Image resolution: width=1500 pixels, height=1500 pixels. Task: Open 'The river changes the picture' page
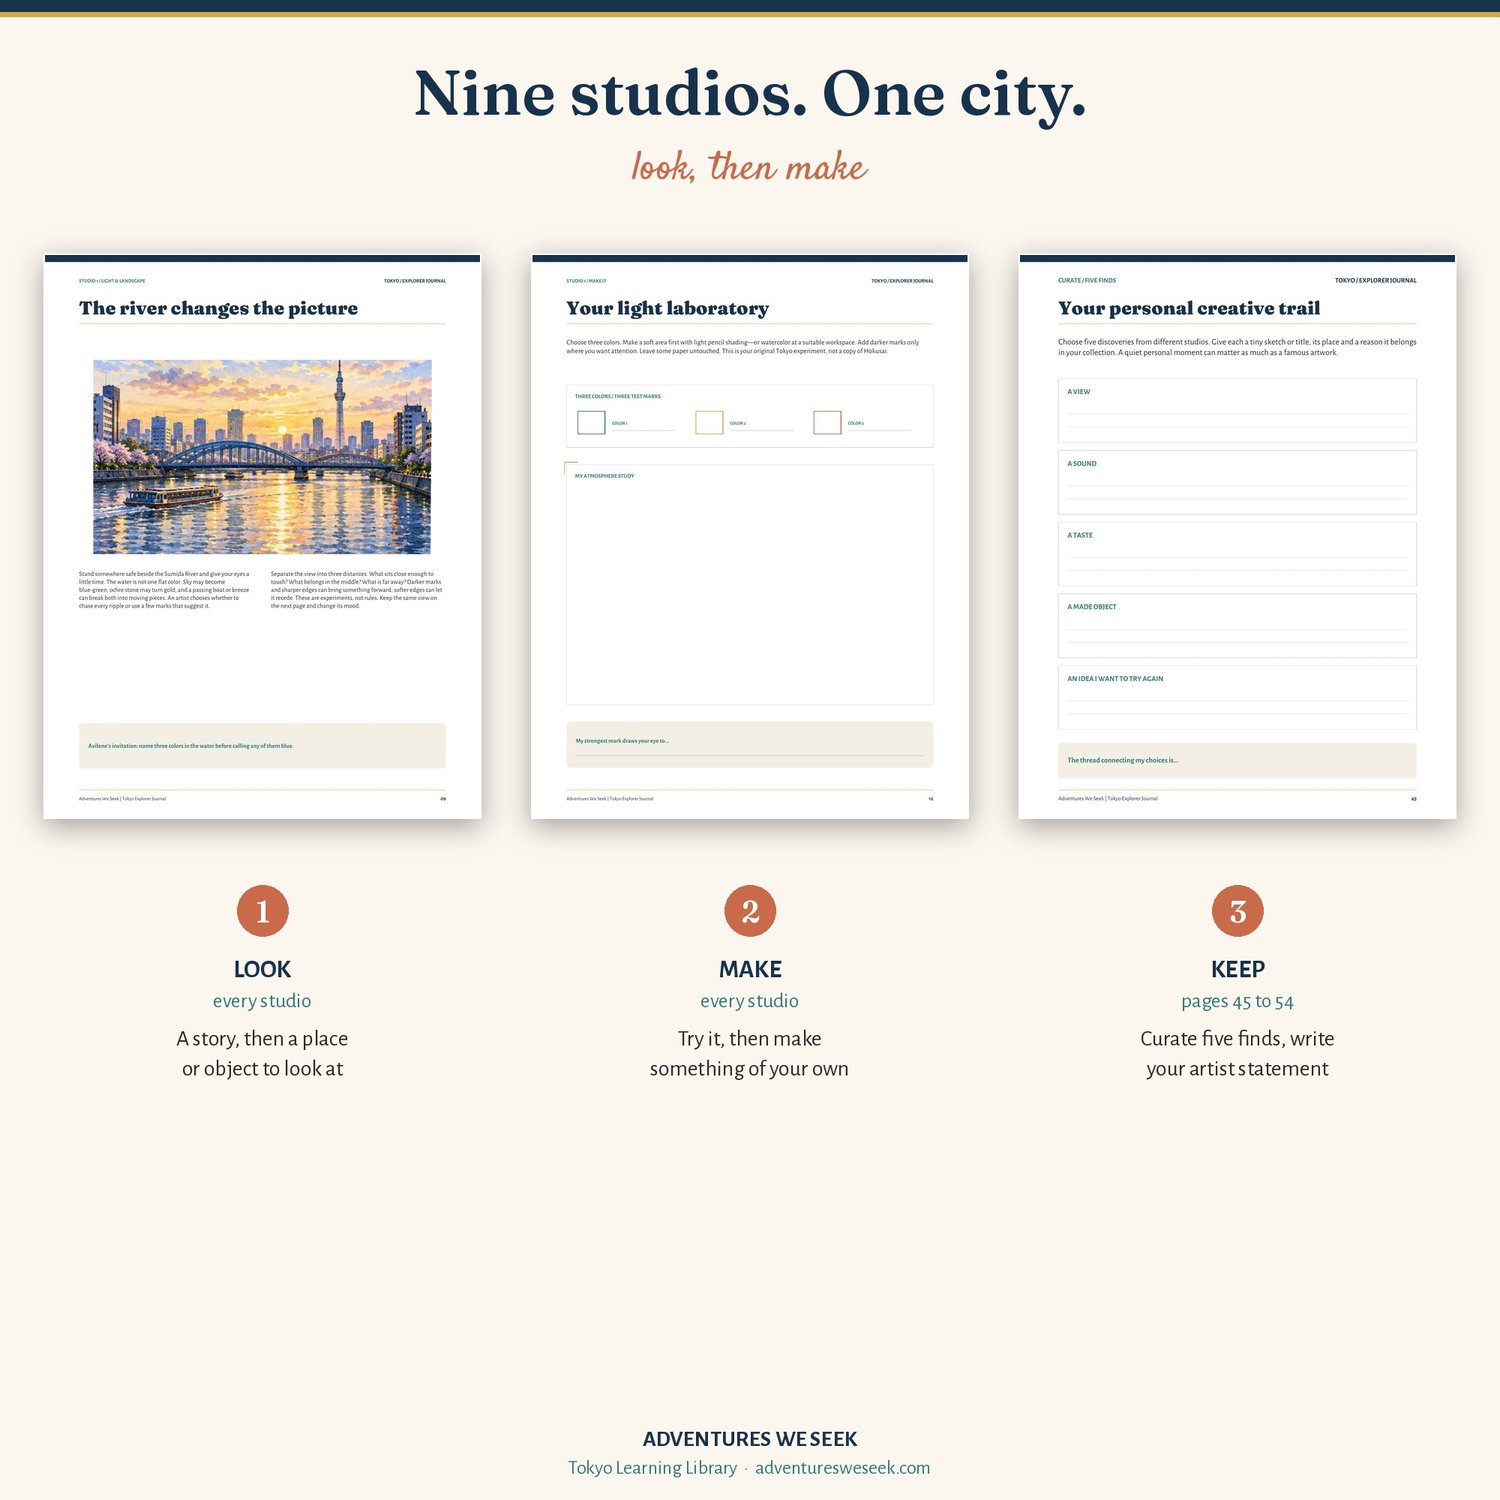coord(262,537)
